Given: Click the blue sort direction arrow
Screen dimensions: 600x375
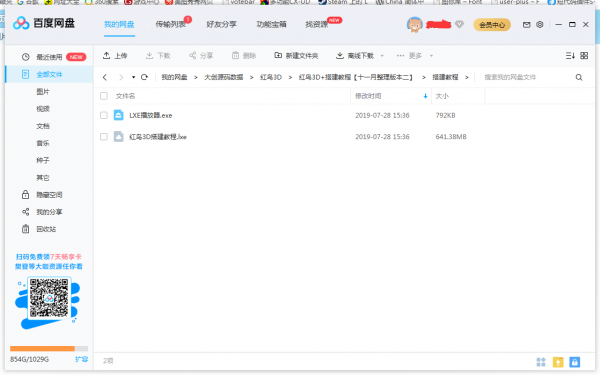Looking at the screenshot, I should click(x=426, y=96).
